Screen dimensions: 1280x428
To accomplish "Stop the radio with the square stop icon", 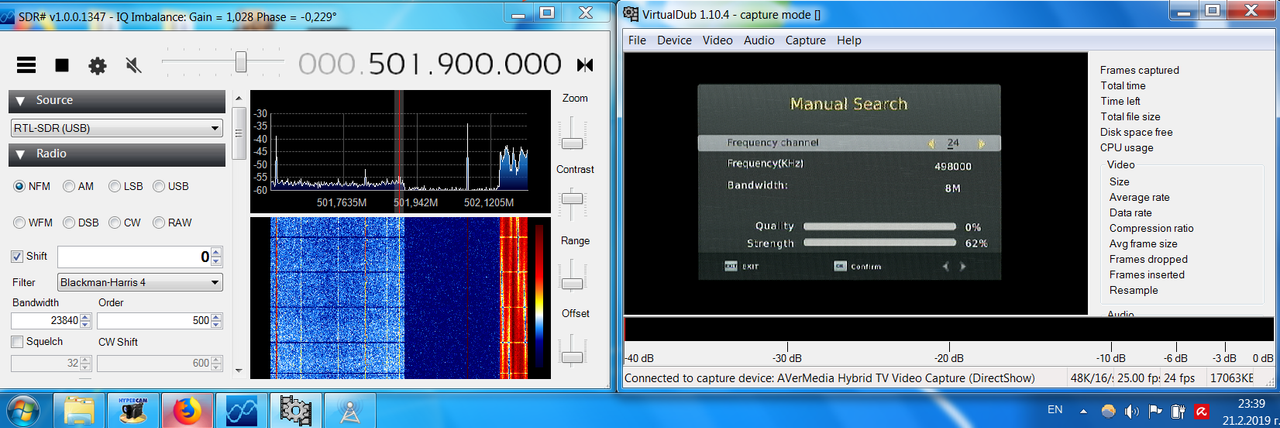I will [62, 65].
